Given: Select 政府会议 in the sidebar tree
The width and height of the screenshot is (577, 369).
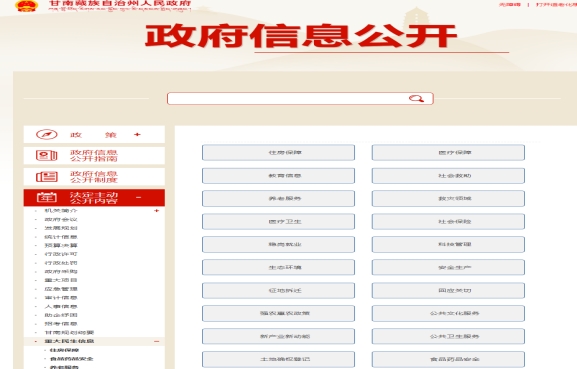Looking at the screenshot, I should pyautogui.click(x=61, y=220).
